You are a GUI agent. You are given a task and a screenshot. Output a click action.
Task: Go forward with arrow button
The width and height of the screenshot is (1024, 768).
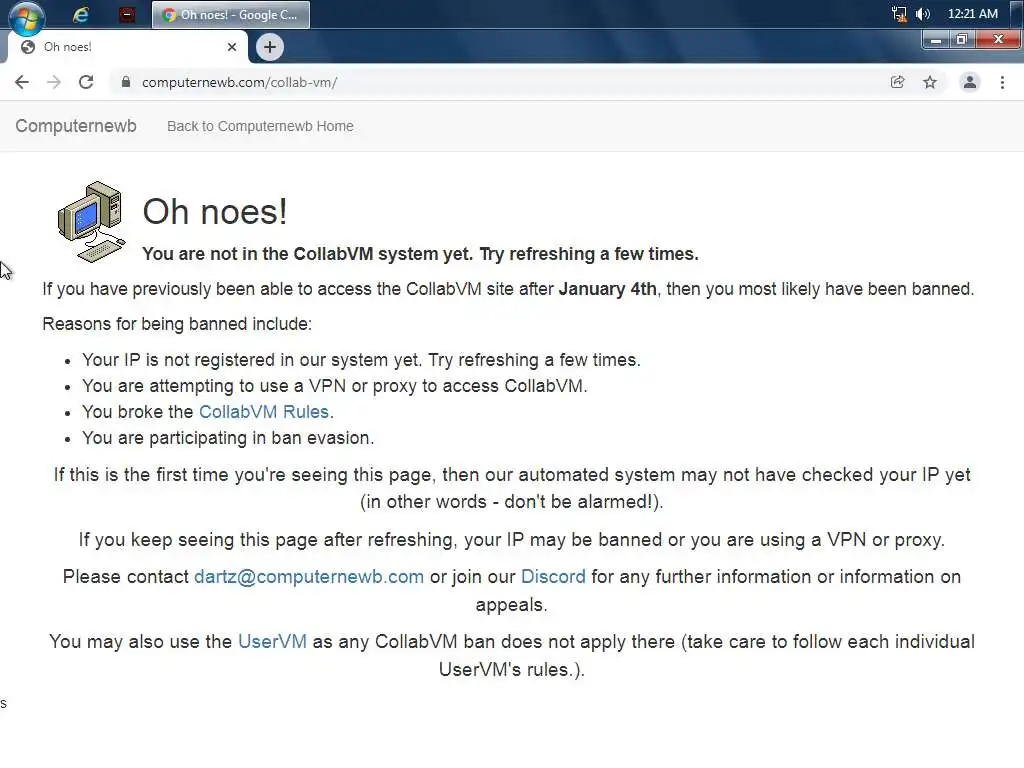point(54,82)
